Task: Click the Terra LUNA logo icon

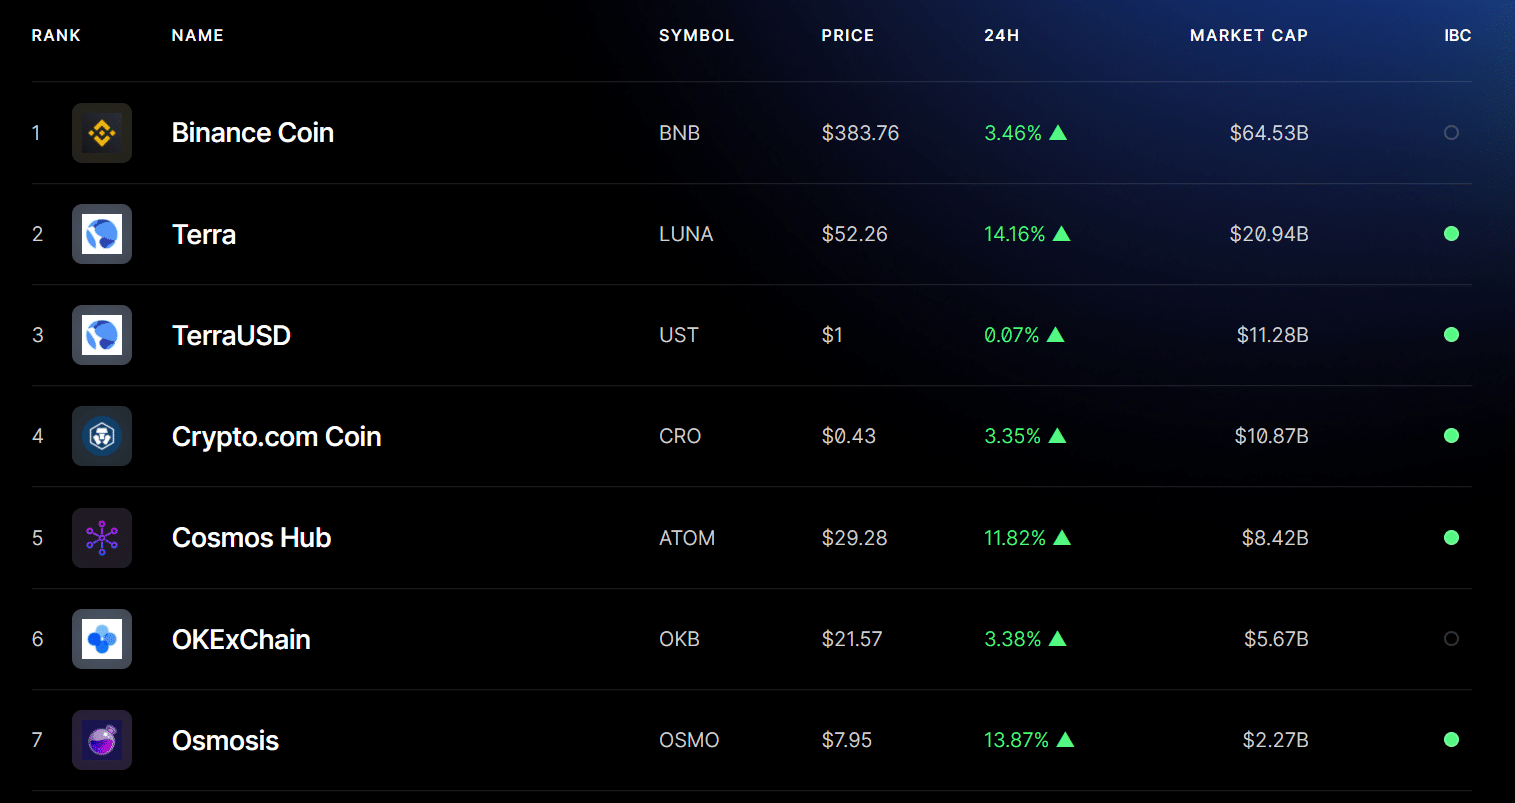Action: click(x=102, y=234)
